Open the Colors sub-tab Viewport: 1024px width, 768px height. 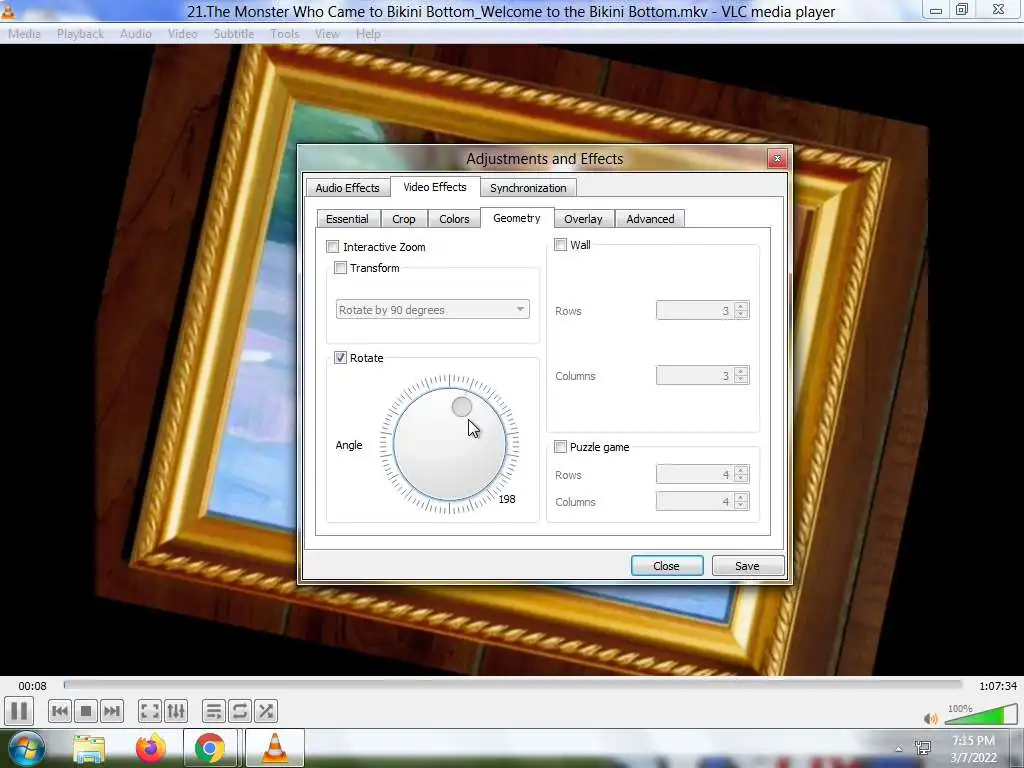click(454, 219)
